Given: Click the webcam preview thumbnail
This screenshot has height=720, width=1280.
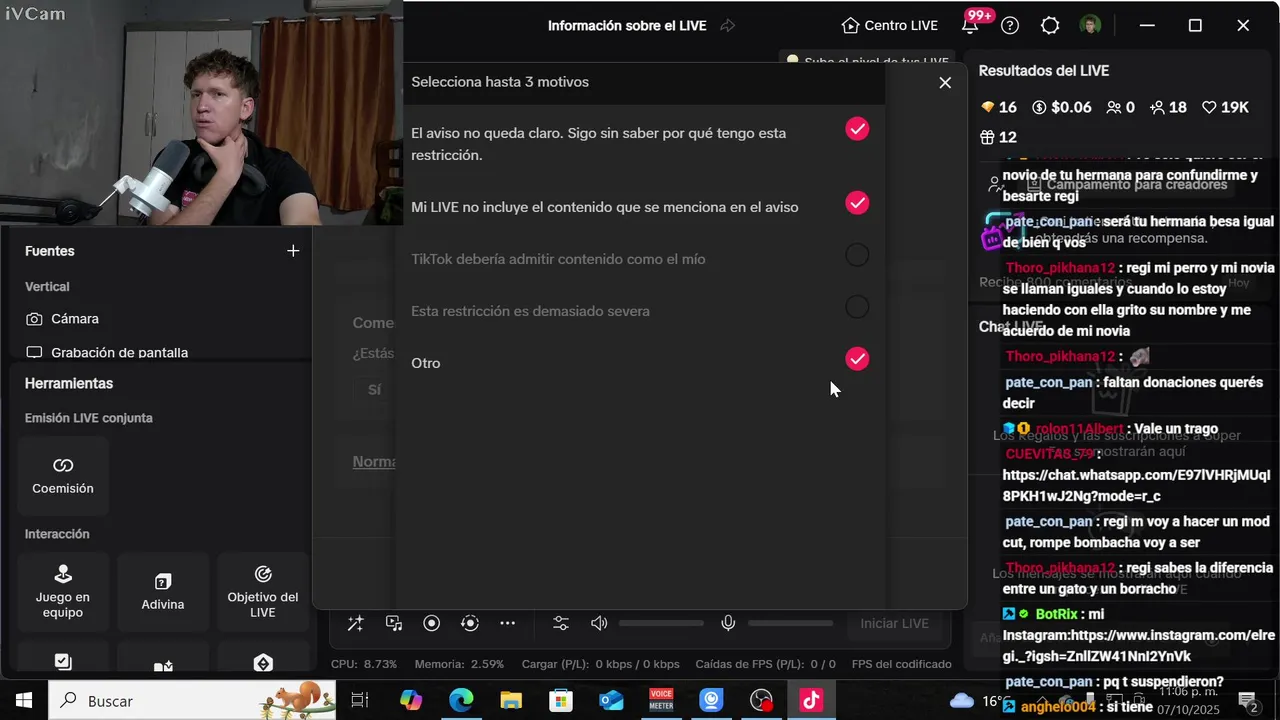Looking at the screenshot, I should point(201,112).
